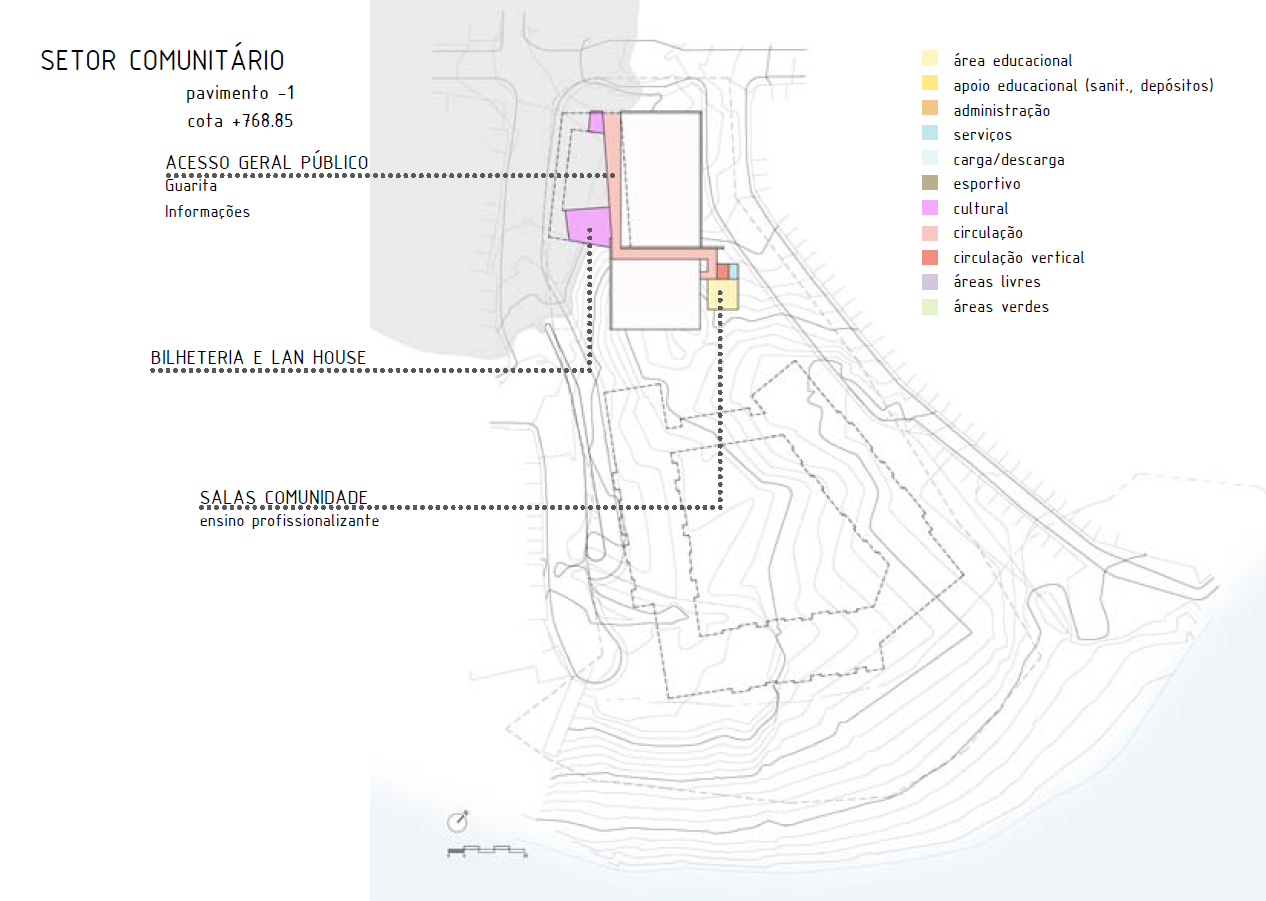Click the 'carga/descarga' legend text
This screenshot has width=1266, height=901.
click(x=1009, y=160)
